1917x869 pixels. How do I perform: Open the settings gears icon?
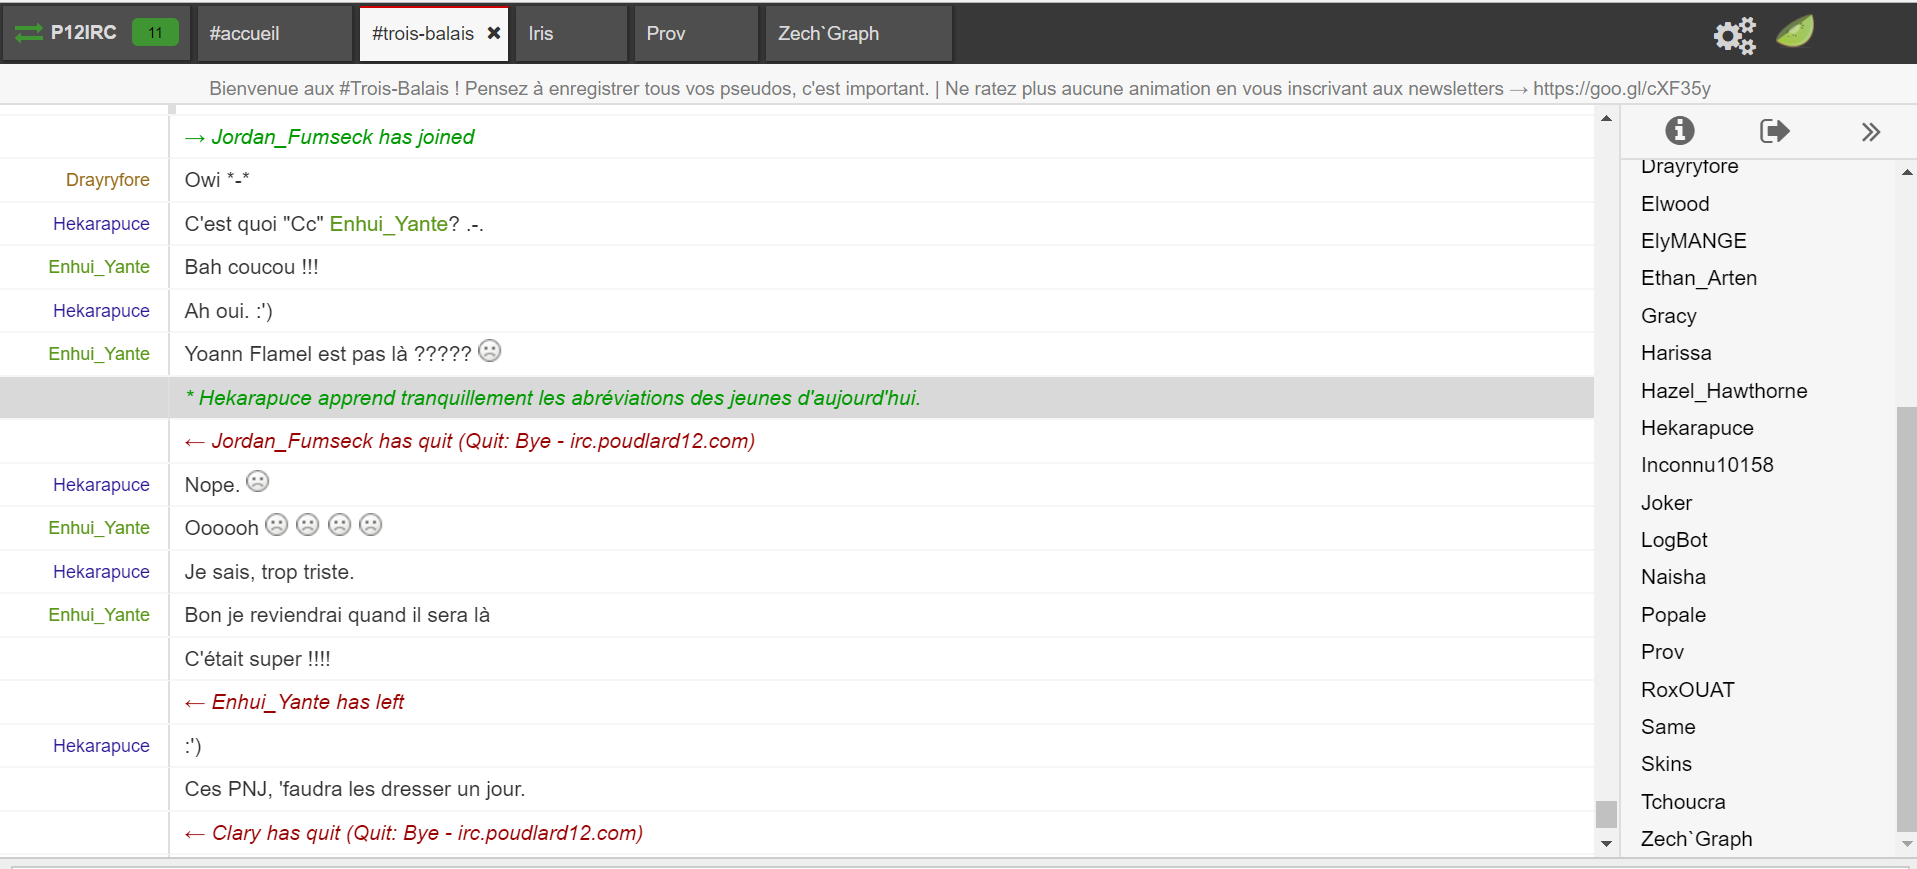point(1734,35)
